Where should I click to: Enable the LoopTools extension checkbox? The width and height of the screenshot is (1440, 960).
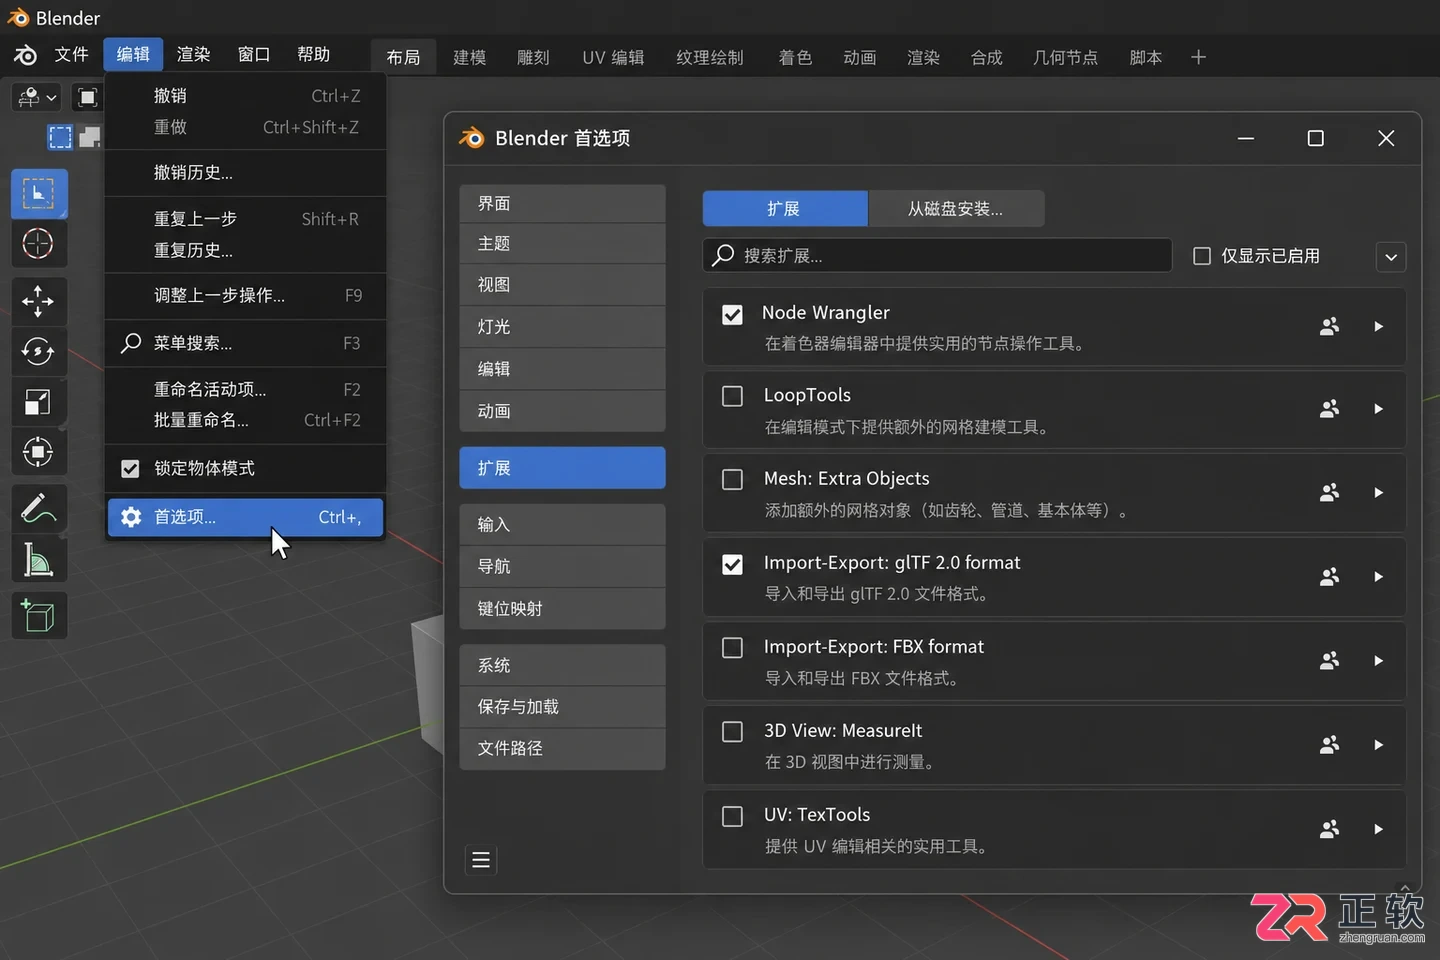(x=732, y=396)
